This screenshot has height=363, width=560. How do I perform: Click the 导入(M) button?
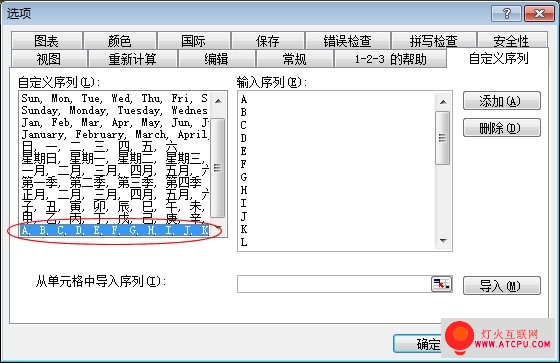tap(501, 286)
